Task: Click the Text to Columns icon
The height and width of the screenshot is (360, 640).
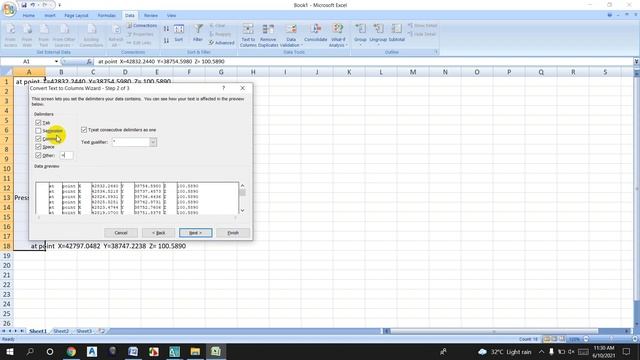Action: pos(248,35)
